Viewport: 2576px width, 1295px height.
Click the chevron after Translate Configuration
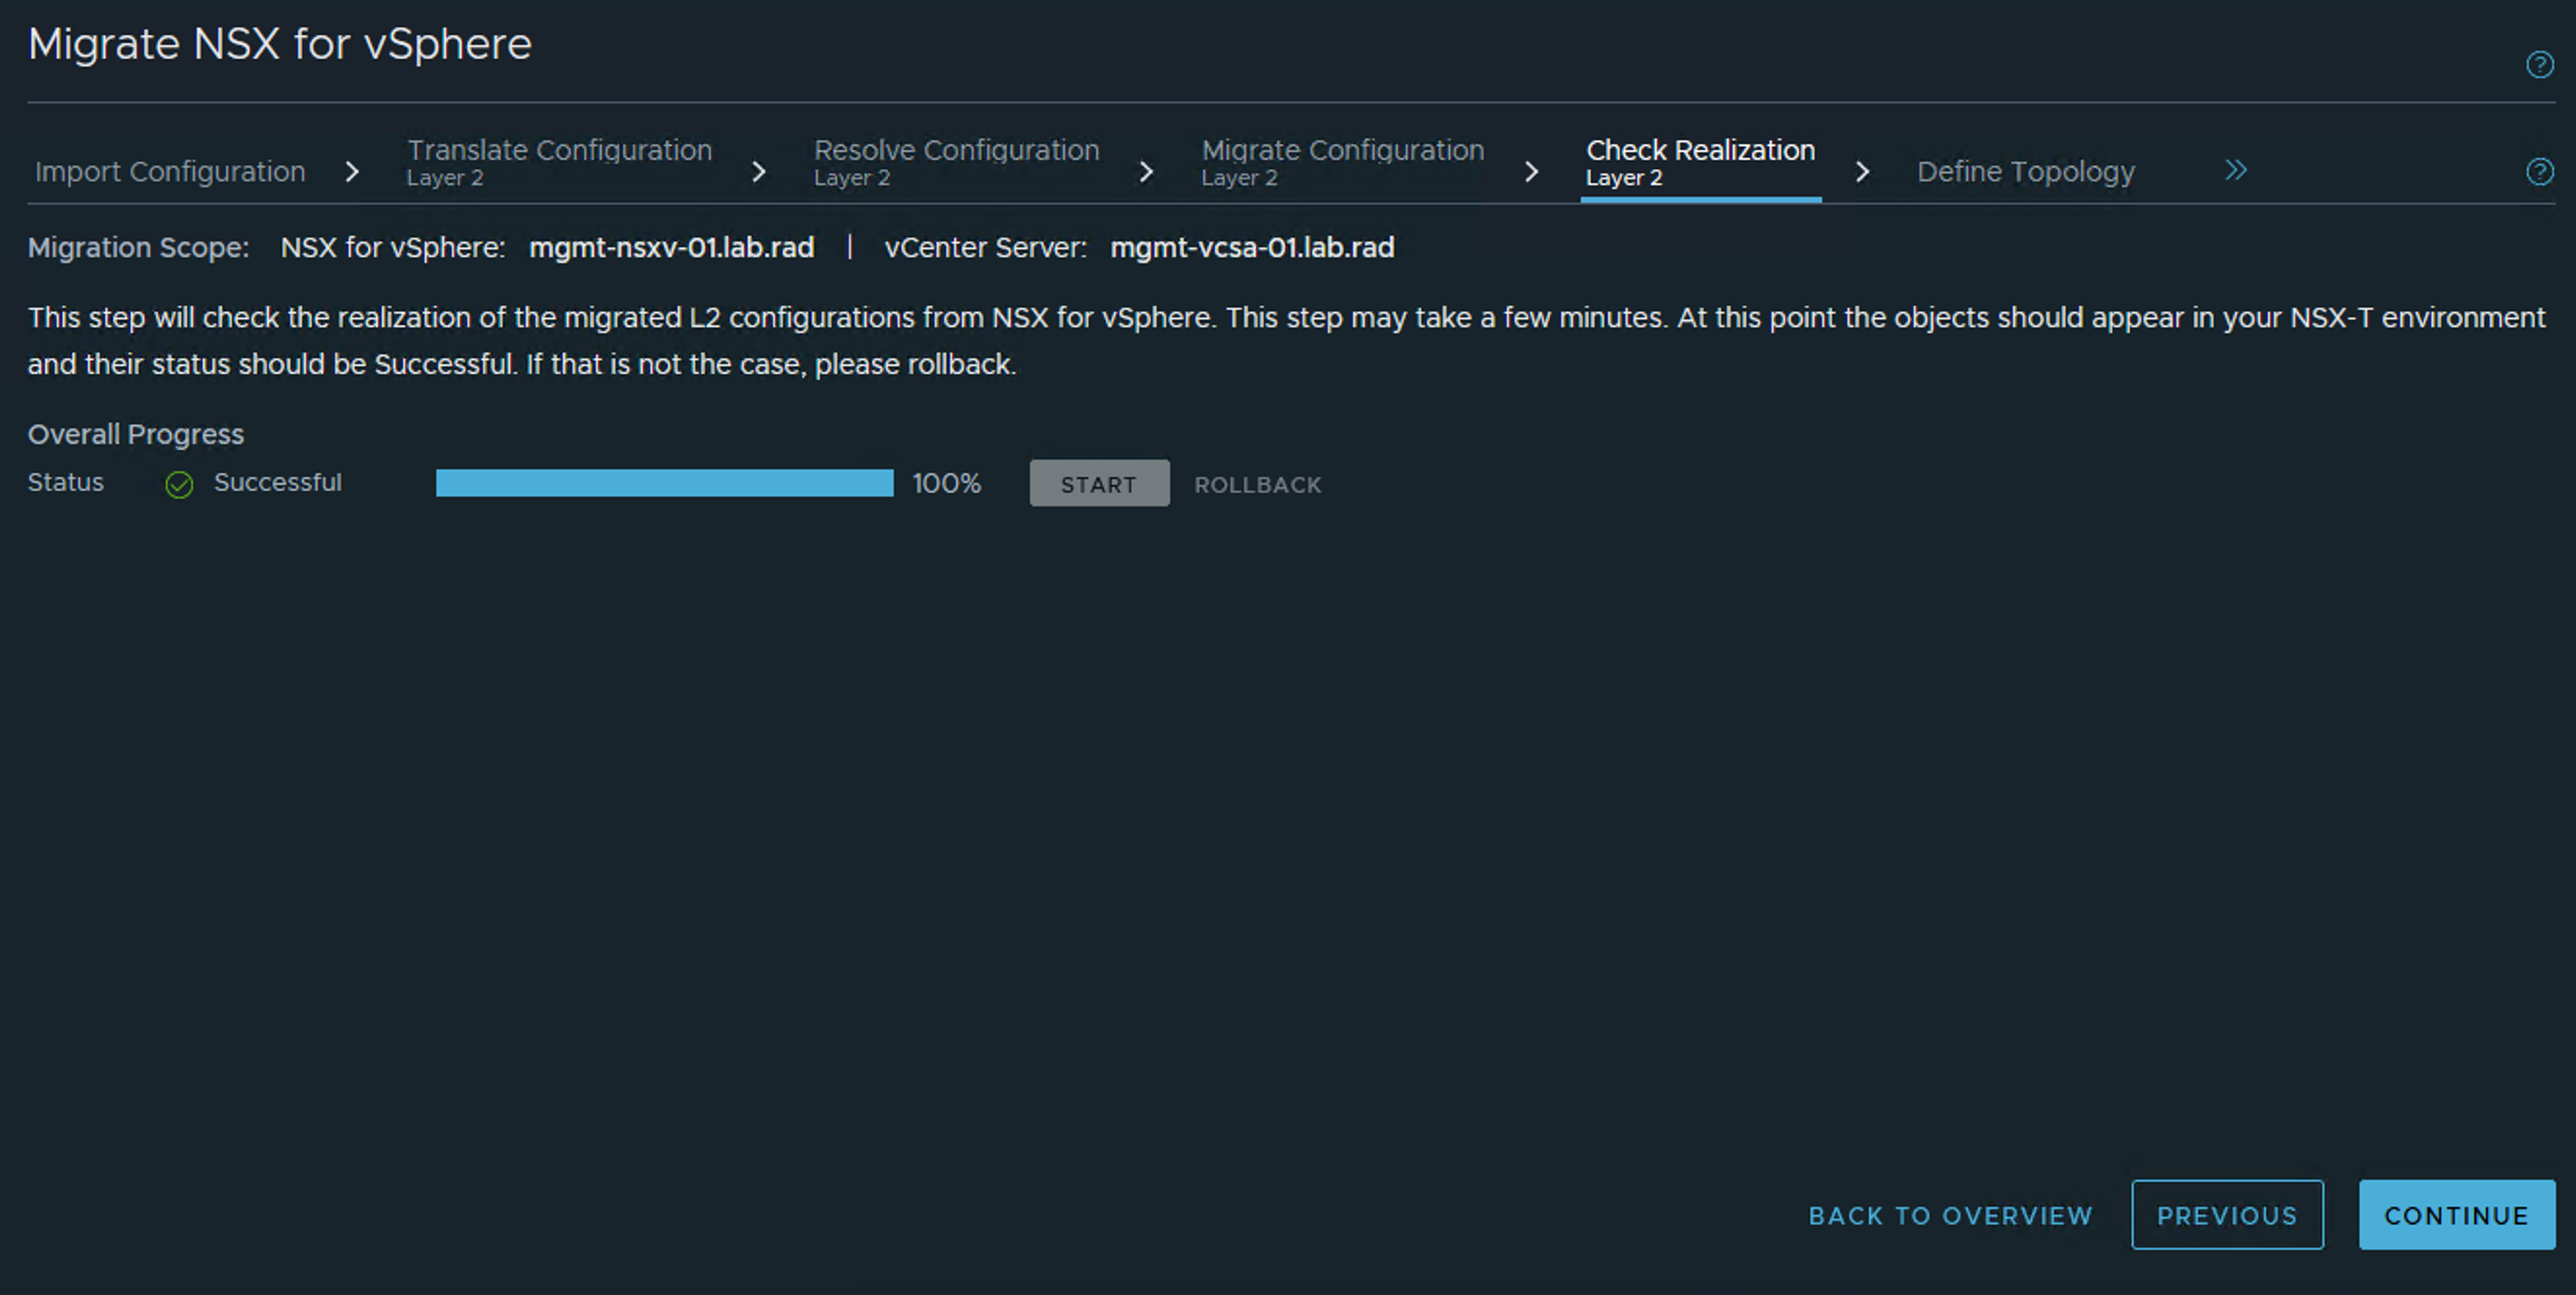click(x=758, y=172)
